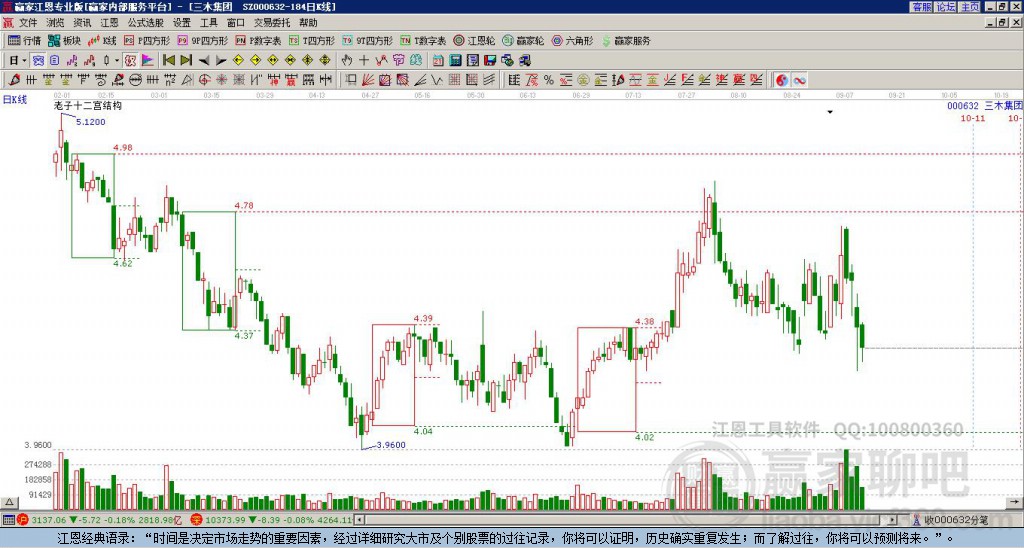Open the 设置 menu

point(182,23)
